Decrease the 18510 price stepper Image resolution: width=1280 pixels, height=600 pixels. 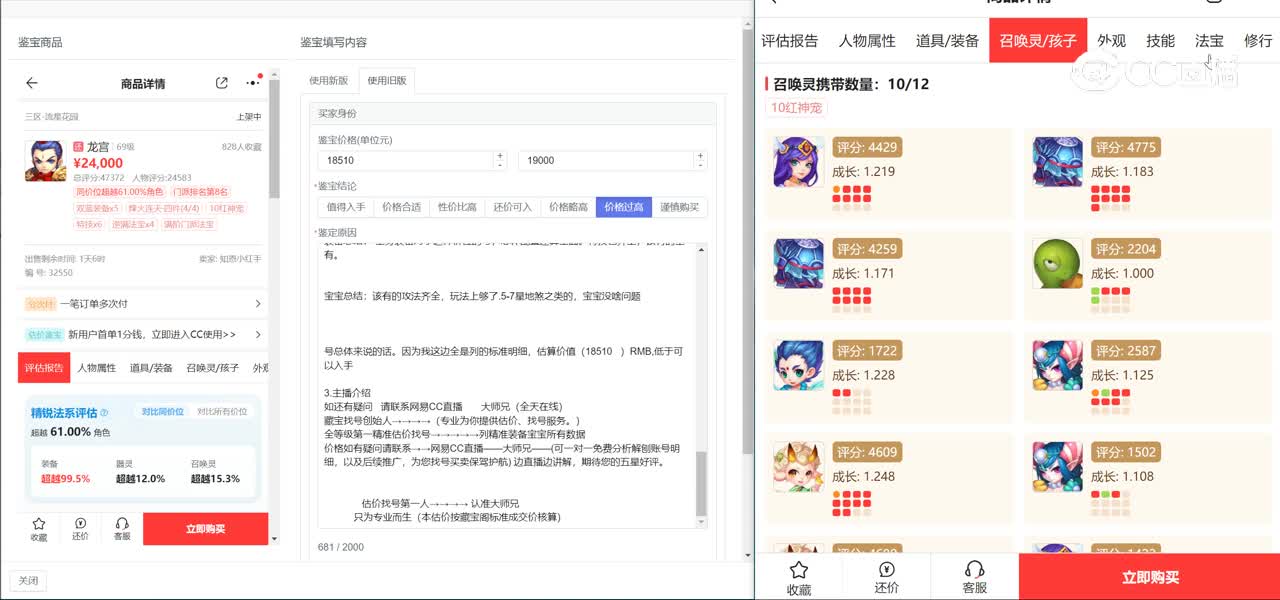click(x=500, y=164)
